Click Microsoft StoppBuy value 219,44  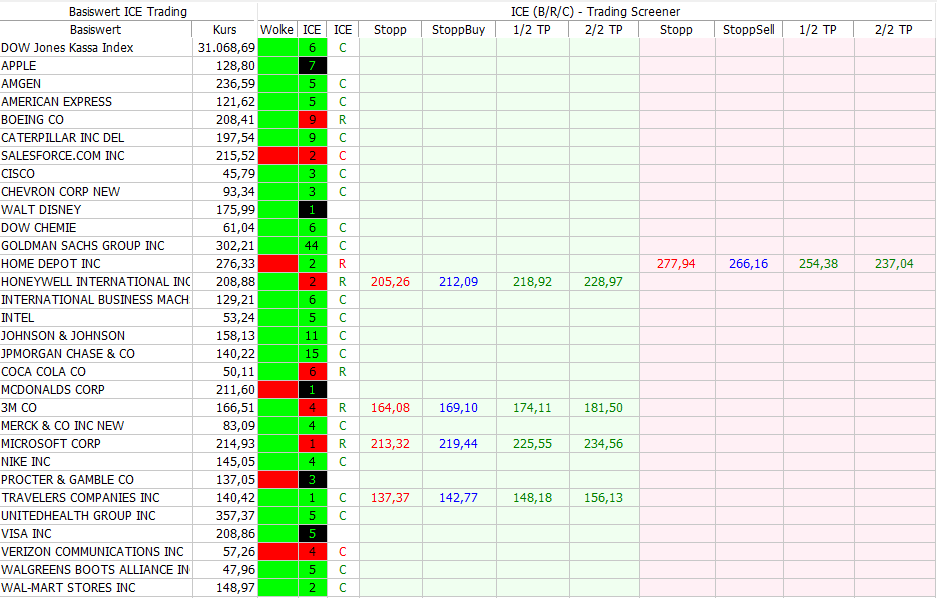458,444
